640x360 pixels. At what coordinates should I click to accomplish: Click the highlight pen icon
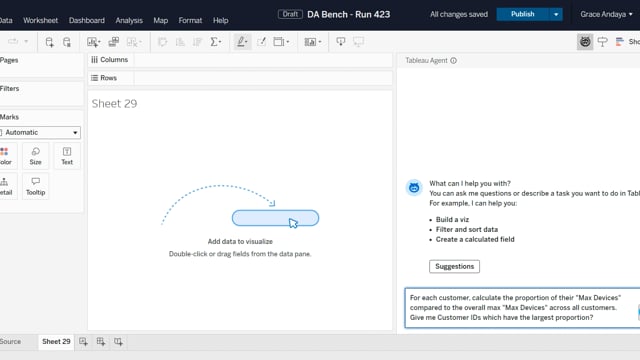coord(242,42)
